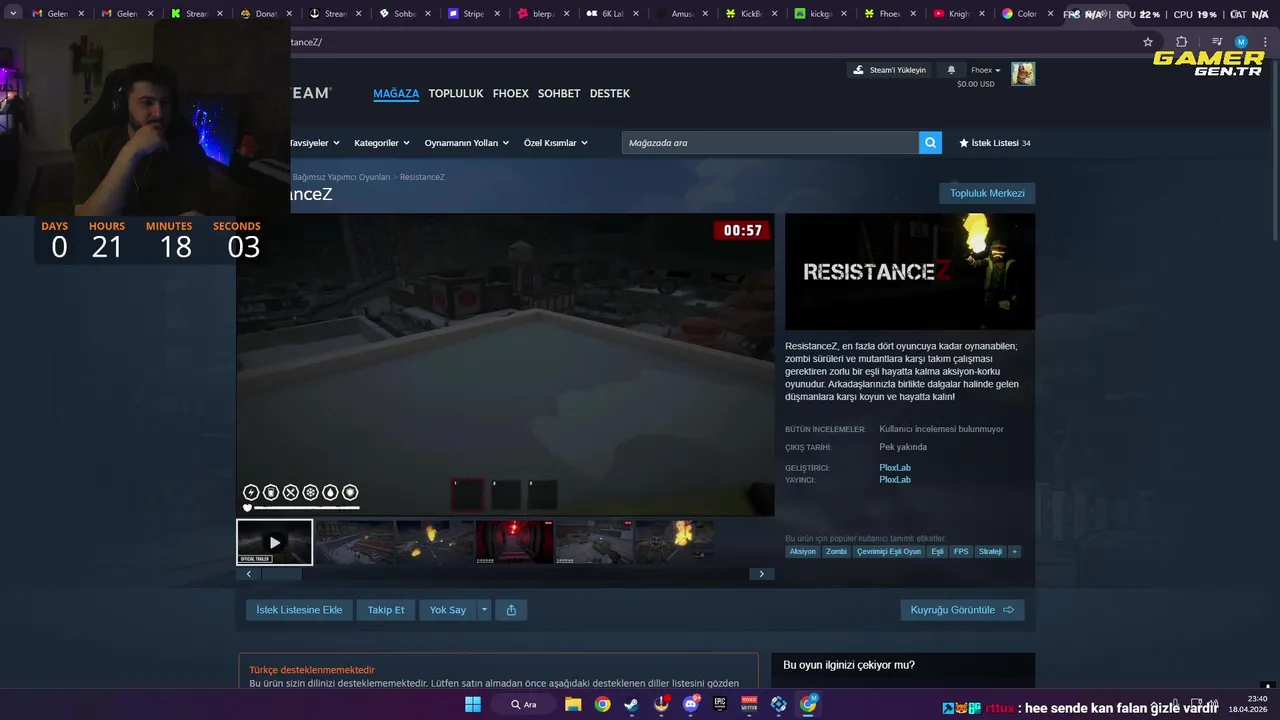Open the Steam notifications bell

coord(951,70)
